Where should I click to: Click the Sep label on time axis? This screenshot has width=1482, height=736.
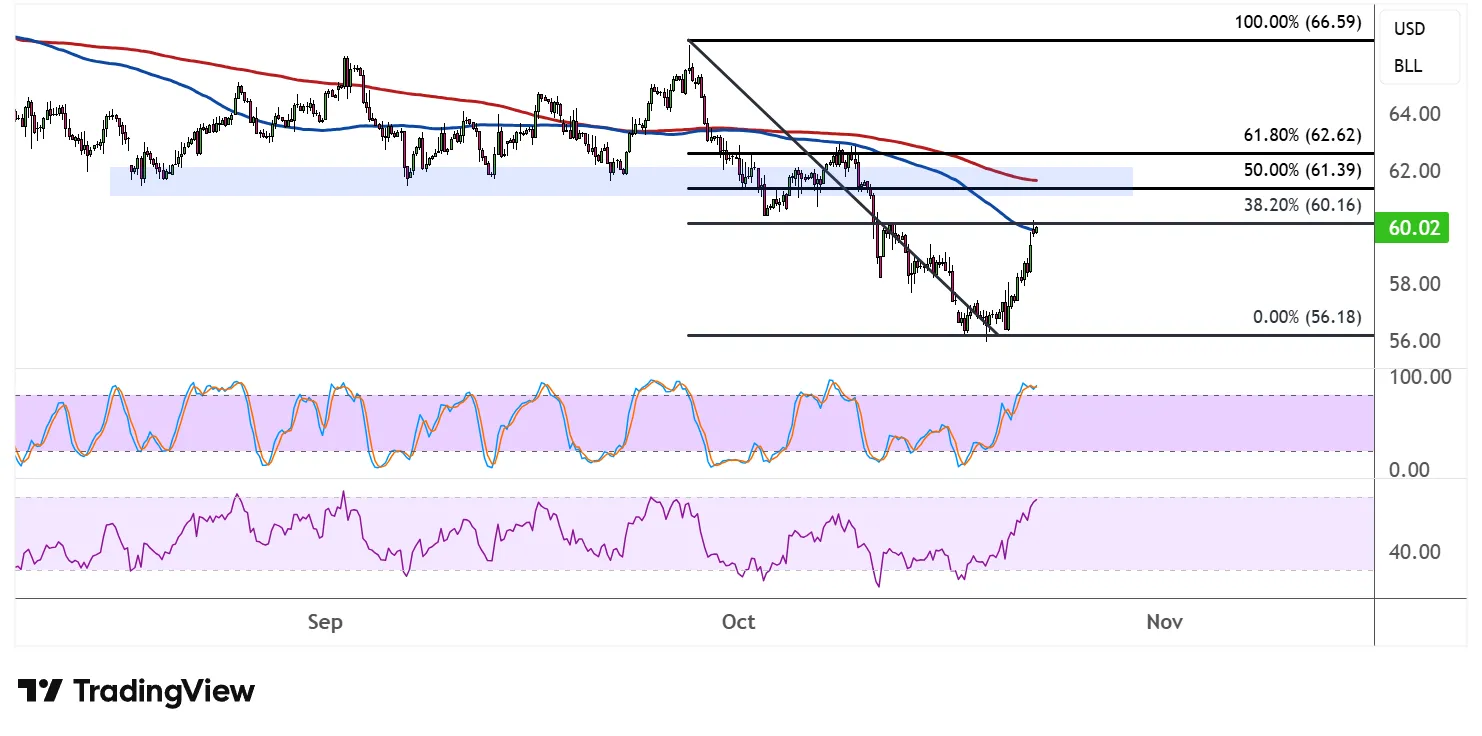tap(325, 622)
